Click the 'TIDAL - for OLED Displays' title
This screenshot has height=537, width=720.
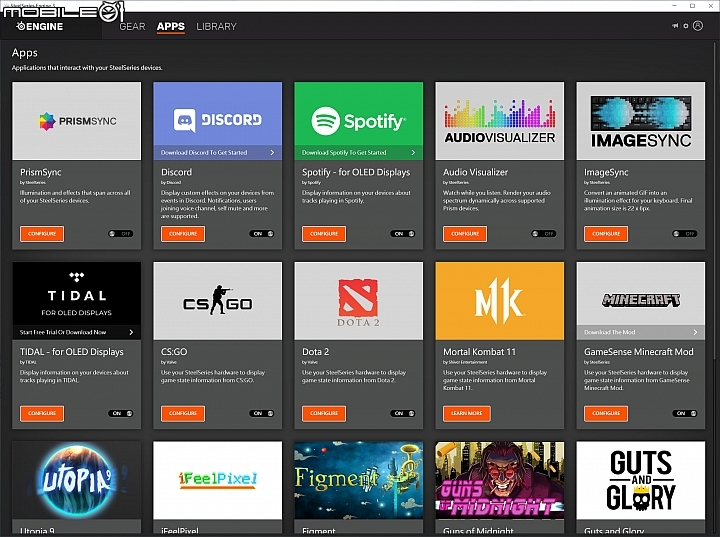click(72, 352)
